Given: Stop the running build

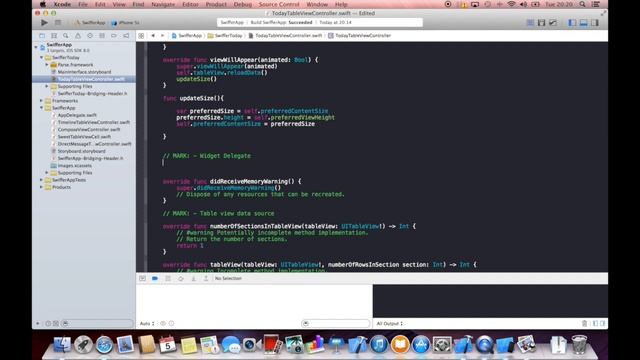Looking at the screenshot, I should [58, 23].
